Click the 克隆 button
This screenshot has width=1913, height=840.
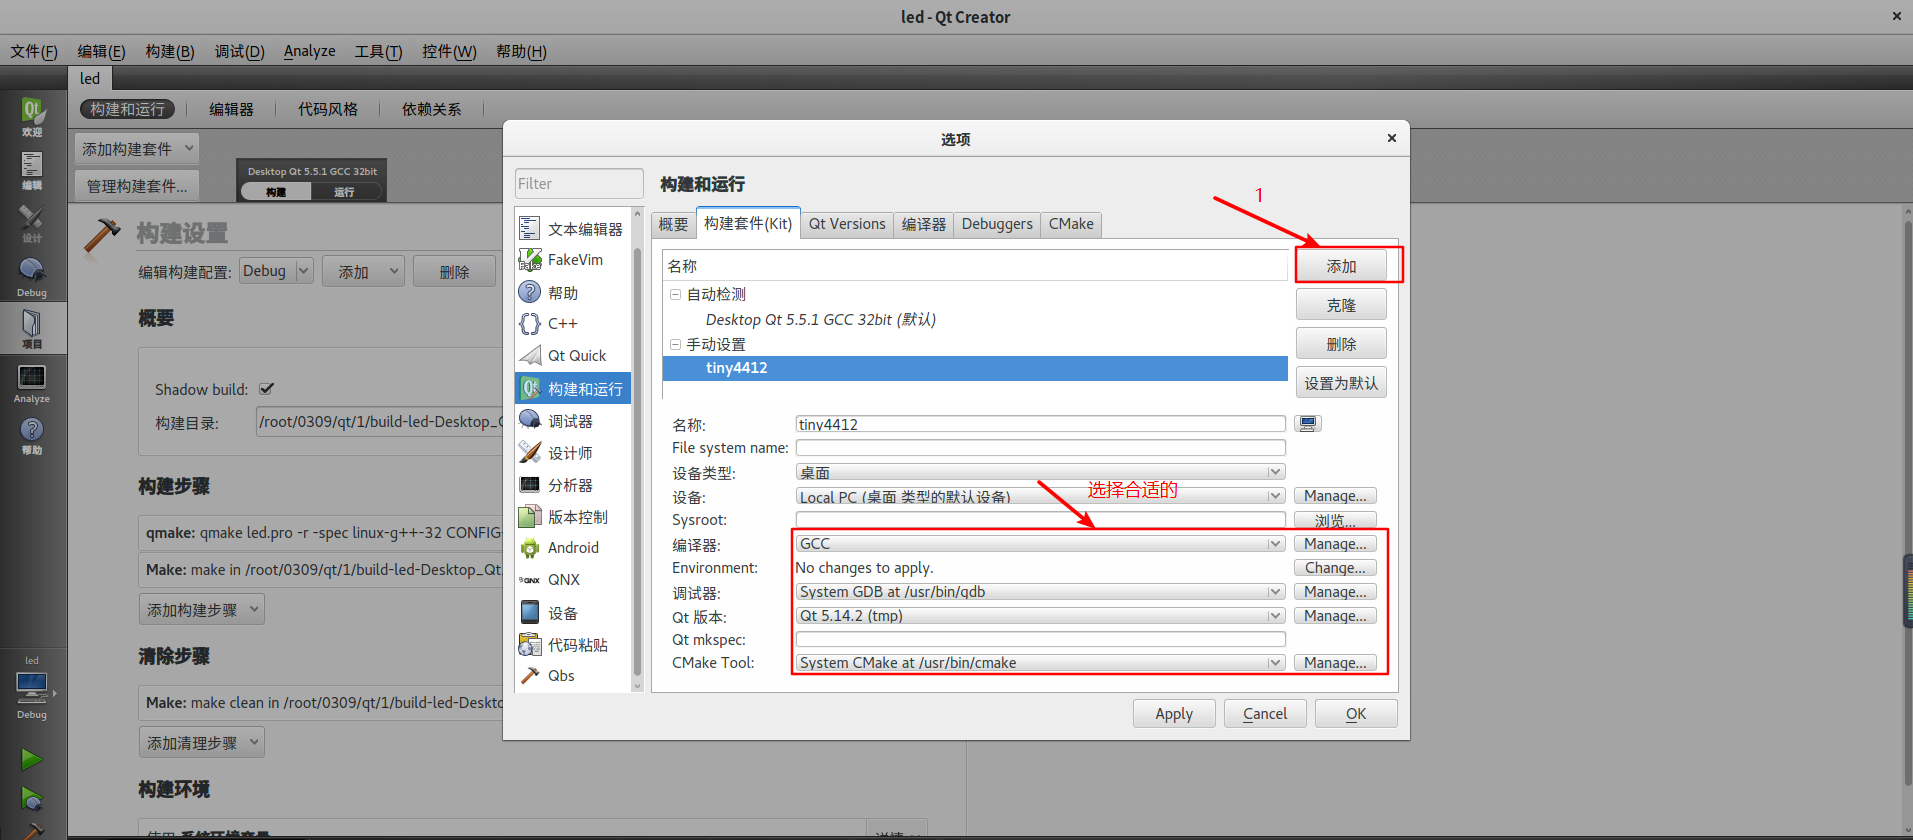[x=1341, y=305]
